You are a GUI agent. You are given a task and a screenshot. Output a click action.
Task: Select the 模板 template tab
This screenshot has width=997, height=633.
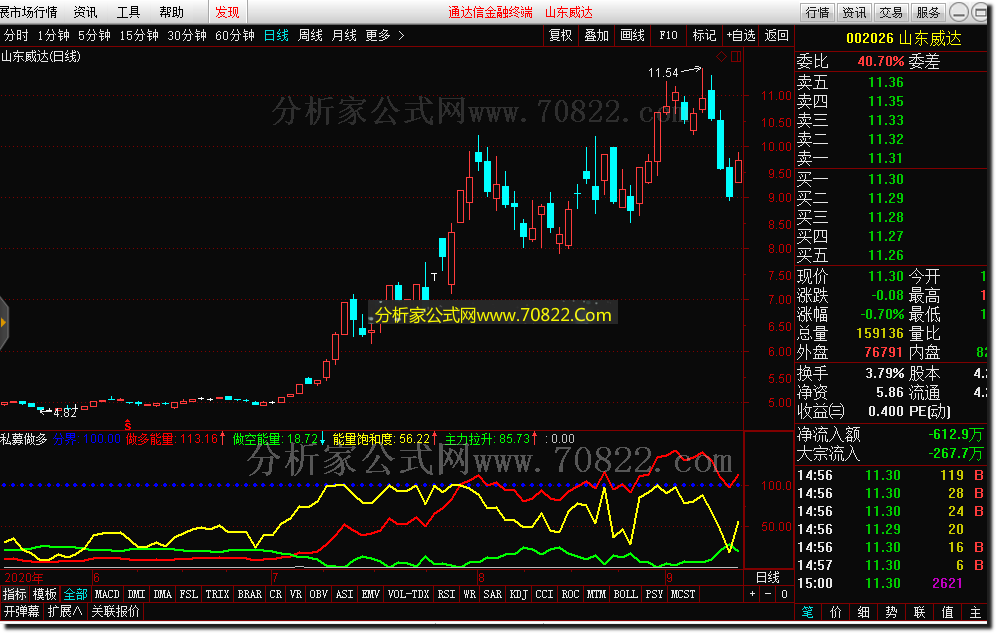pyautogui.click(x=45, y=594)
